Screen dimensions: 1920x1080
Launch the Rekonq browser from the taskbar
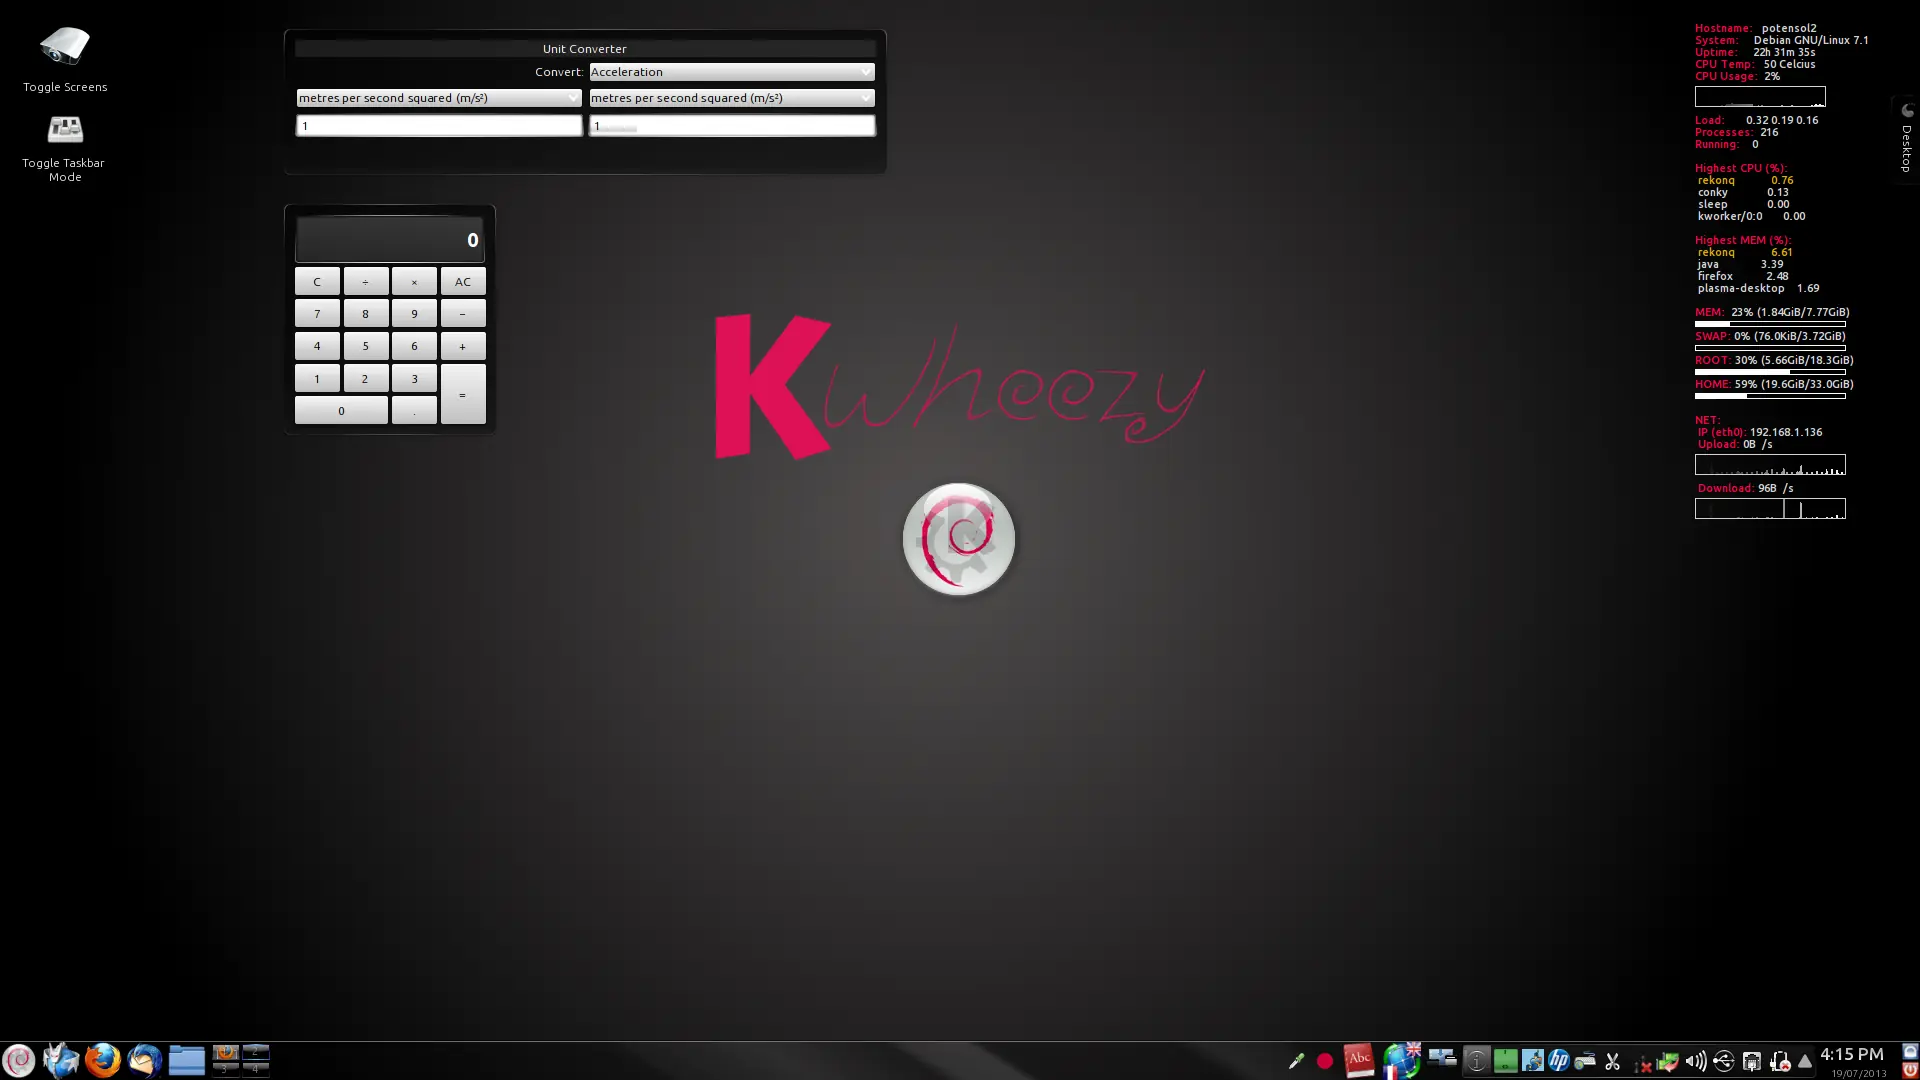[61, 1060]
